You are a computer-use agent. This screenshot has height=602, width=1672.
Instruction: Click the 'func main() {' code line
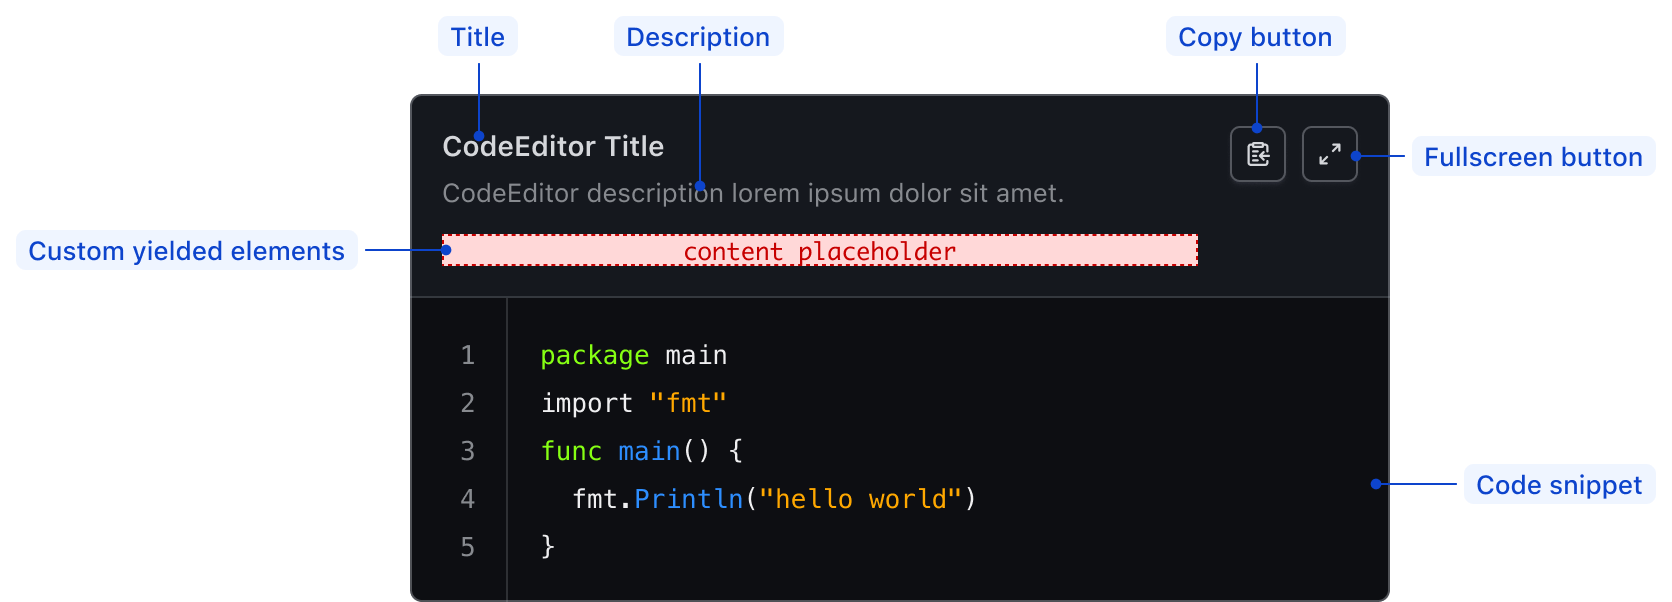click(641, 451)
